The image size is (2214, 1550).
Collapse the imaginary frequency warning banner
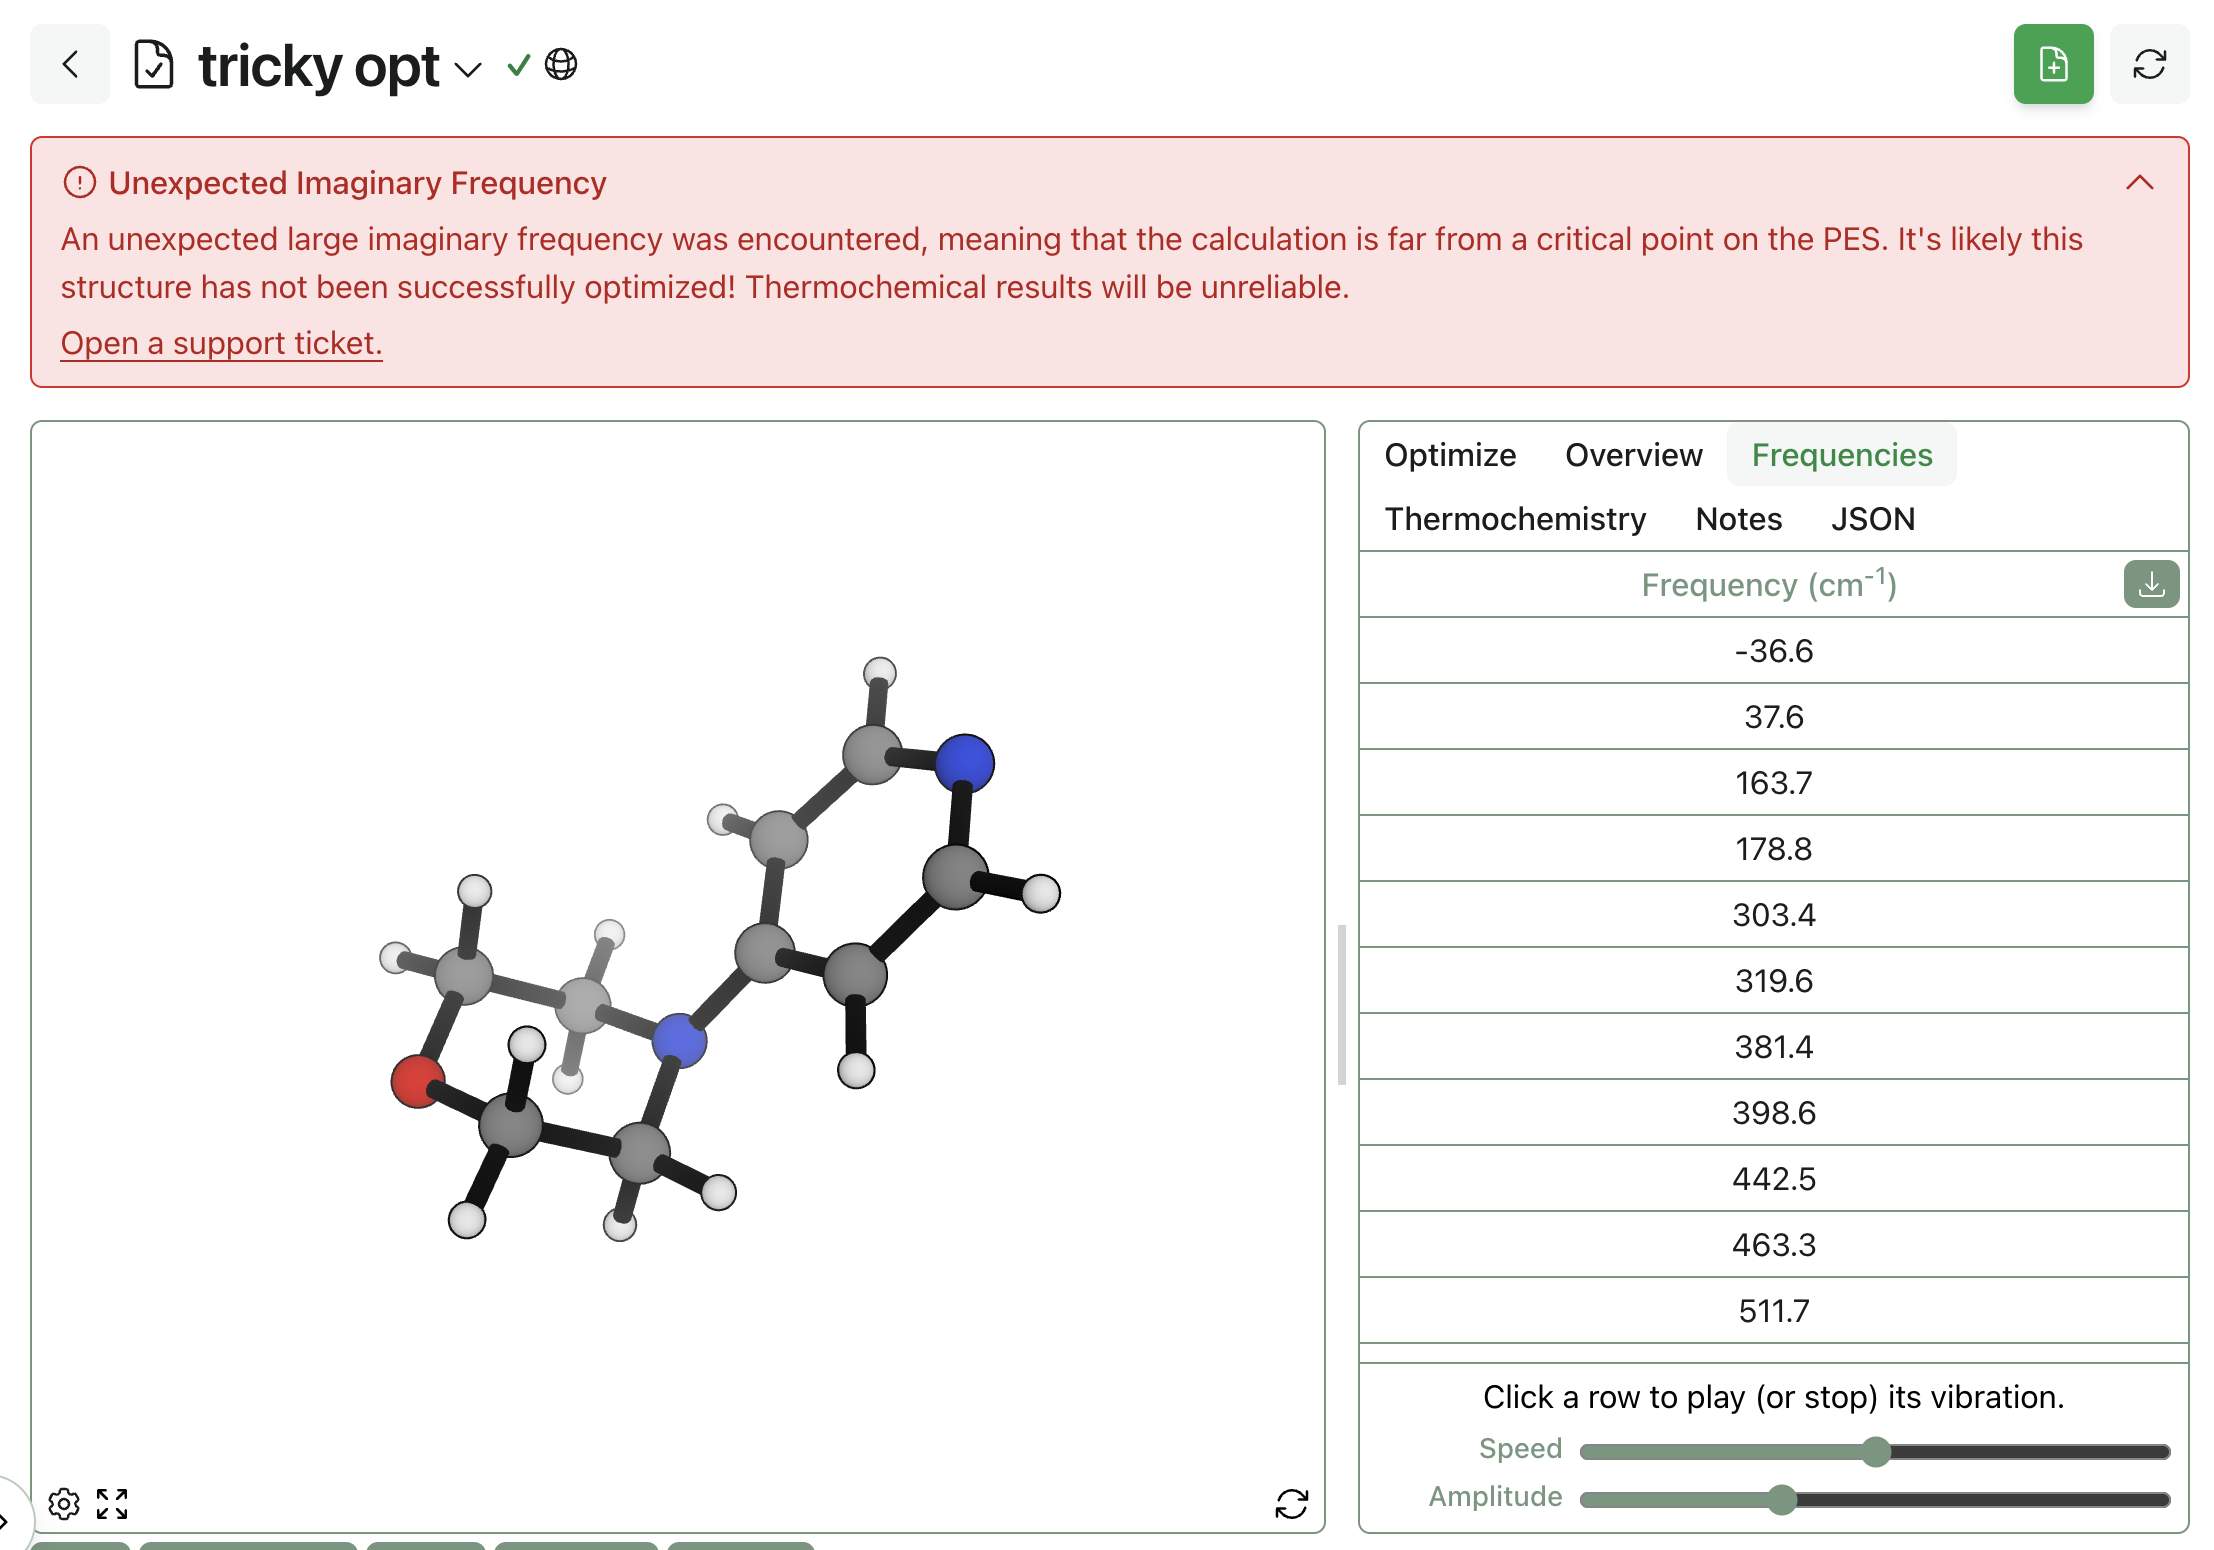pyautogui.click(x=2139, y=183)
